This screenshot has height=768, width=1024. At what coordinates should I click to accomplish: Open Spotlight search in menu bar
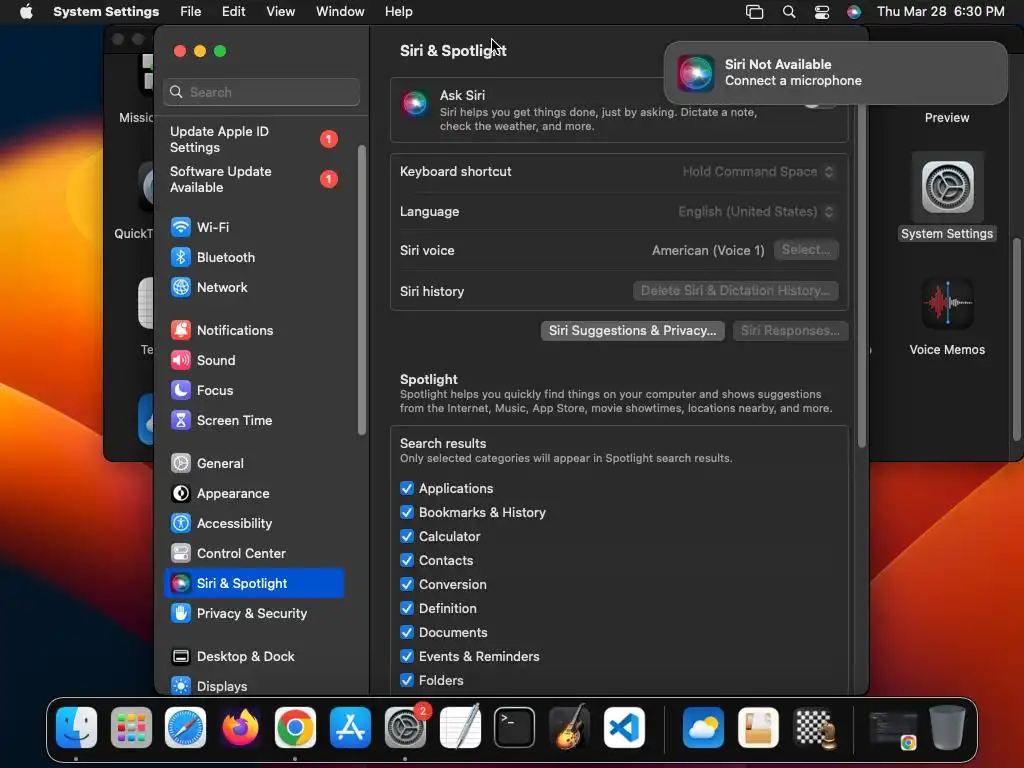coord(789,12)
